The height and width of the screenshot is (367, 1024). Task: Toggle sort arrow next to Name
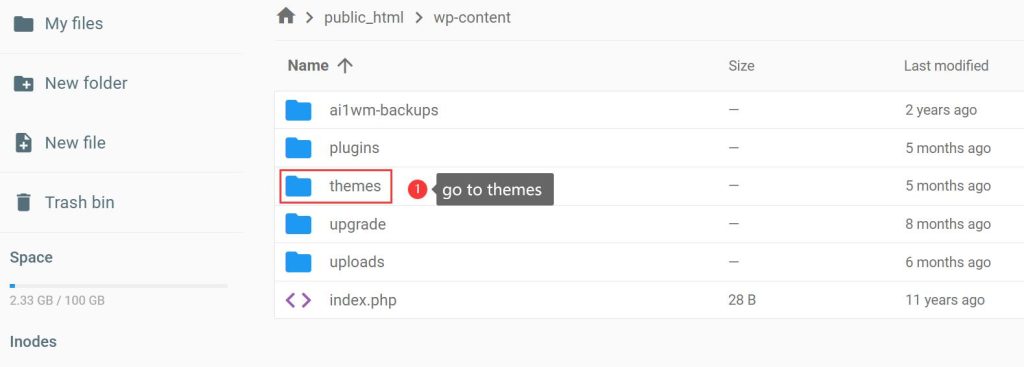(x=345, y=65)
